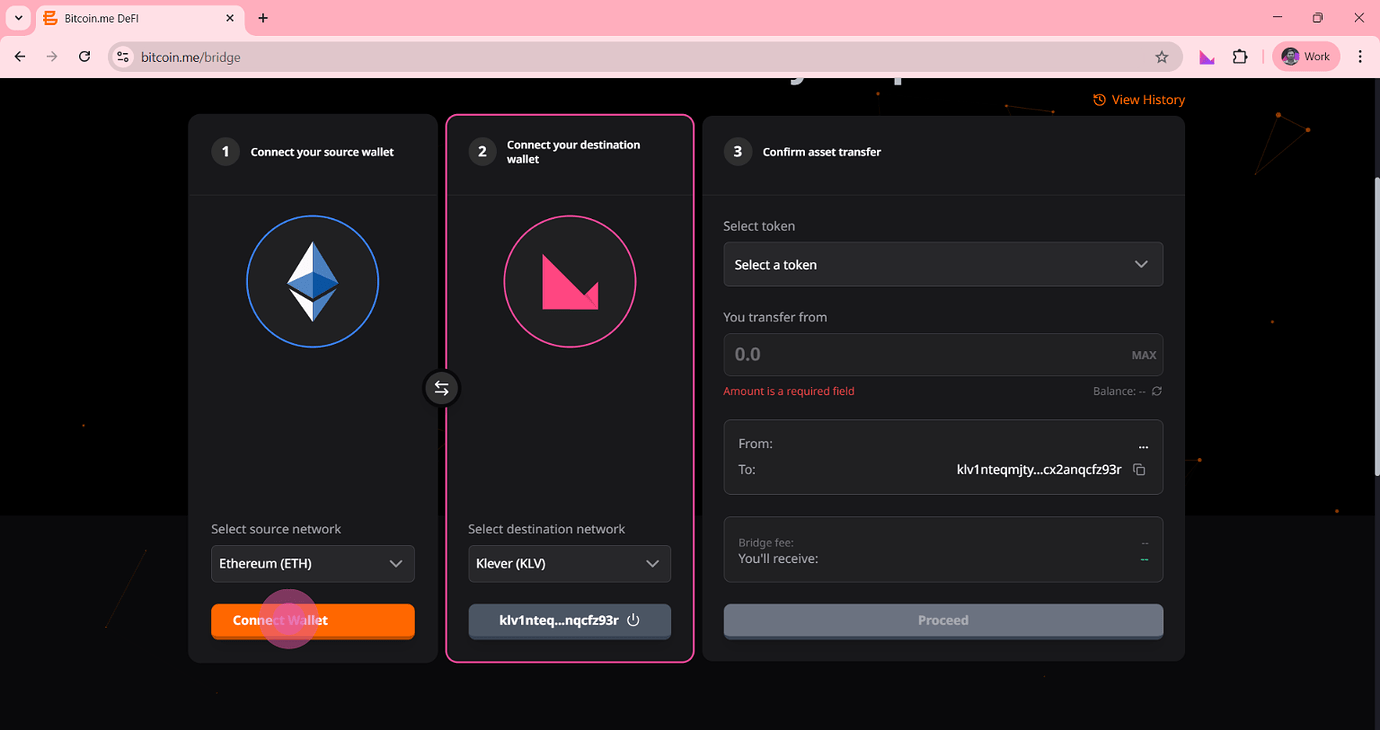Click the site information icon in the address bar

coord(123,57)
